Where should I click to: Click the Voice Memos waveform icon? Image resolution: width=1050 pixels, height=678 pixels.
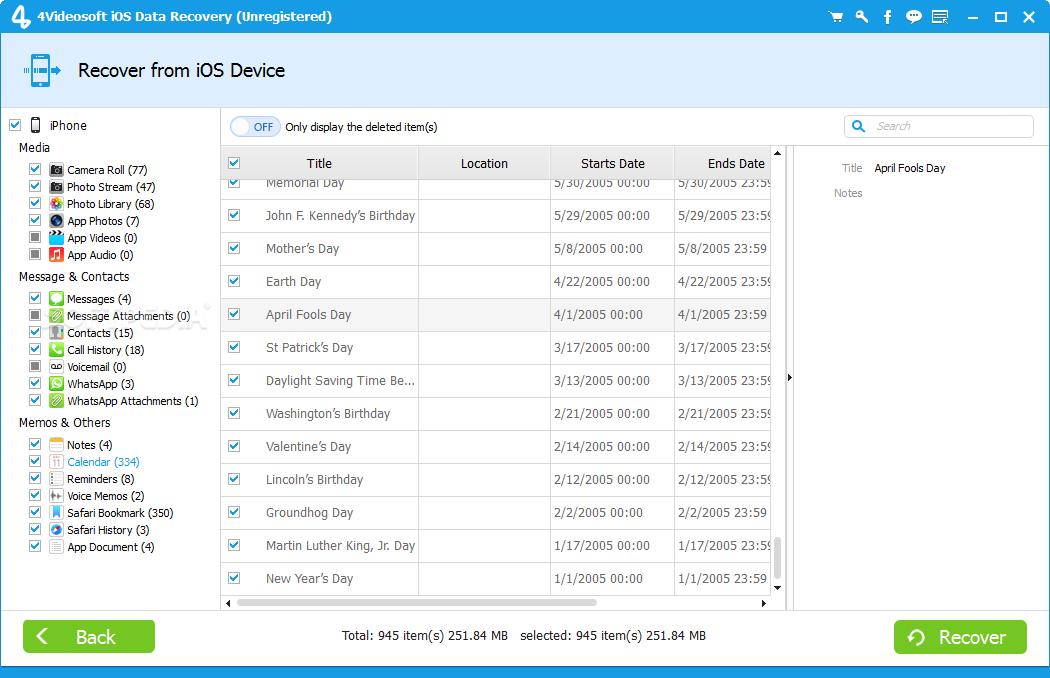point(56,496)
